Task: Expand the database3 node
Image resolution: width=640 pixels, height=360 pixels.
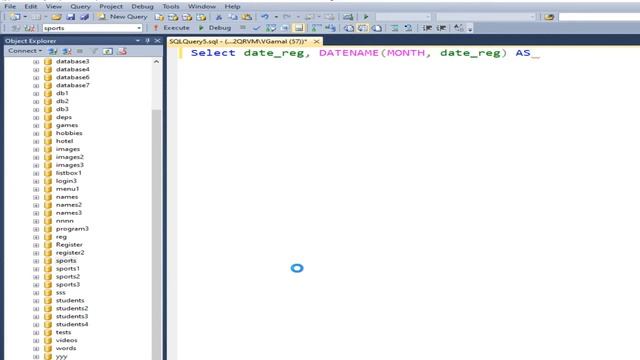Action: point(36,62)
